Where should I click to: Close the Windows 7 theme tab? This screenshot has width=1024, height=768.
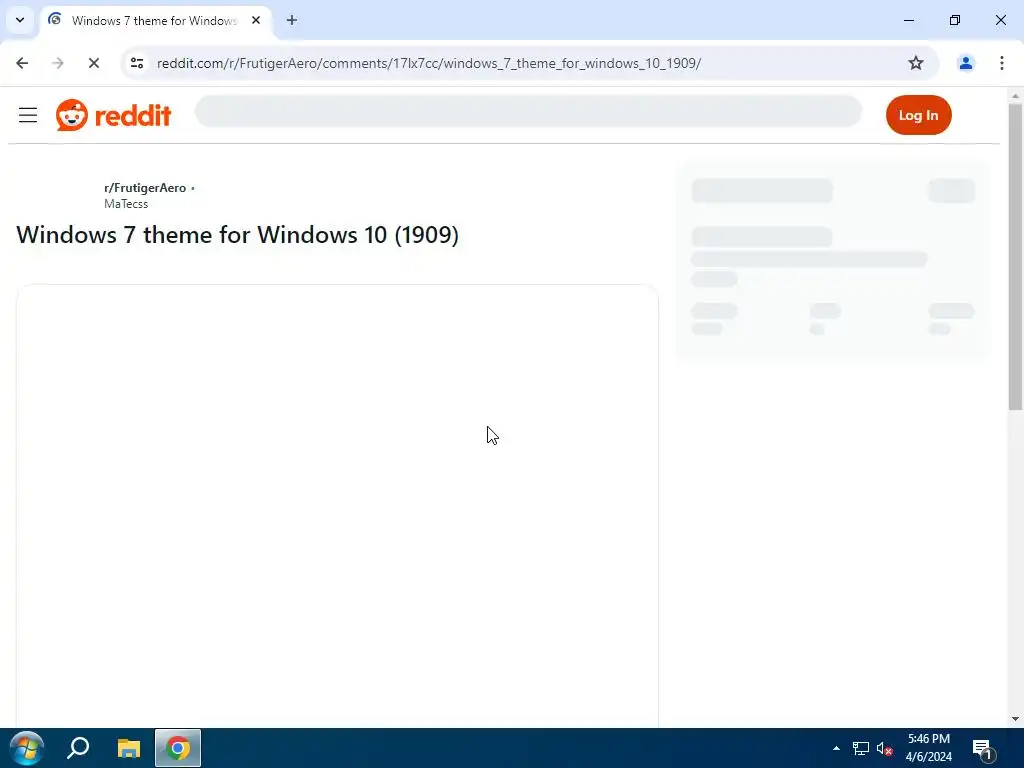(x=256, y=20)
